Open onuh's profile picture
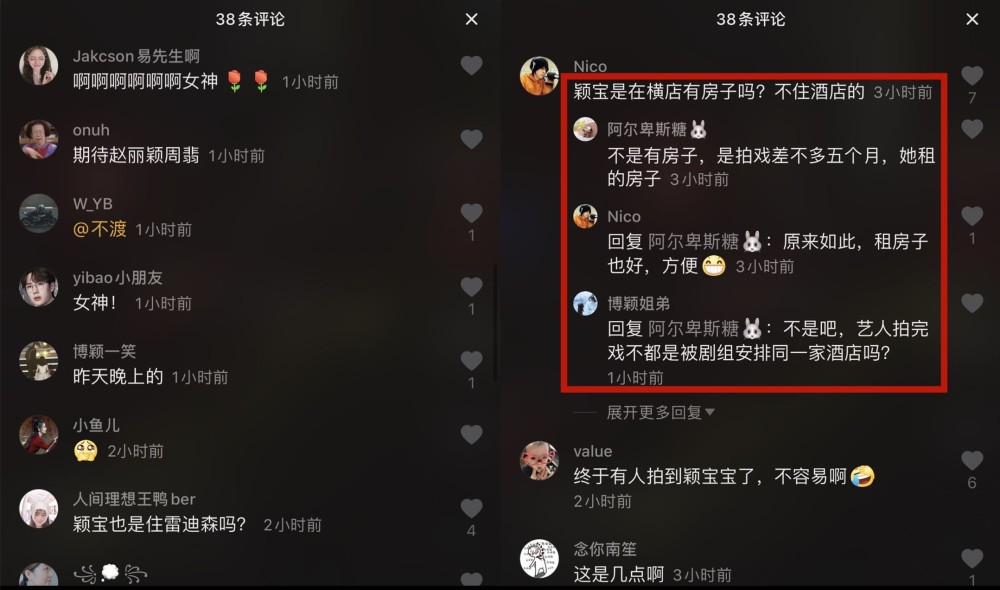 coord(38,139)
